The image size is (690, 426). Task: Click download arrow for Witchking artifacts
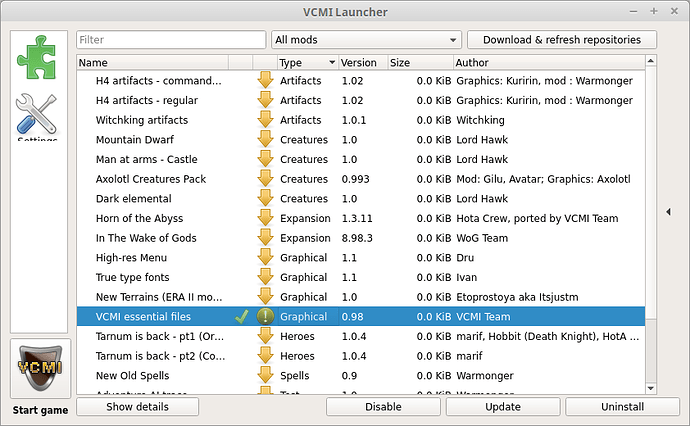(265, 120)
